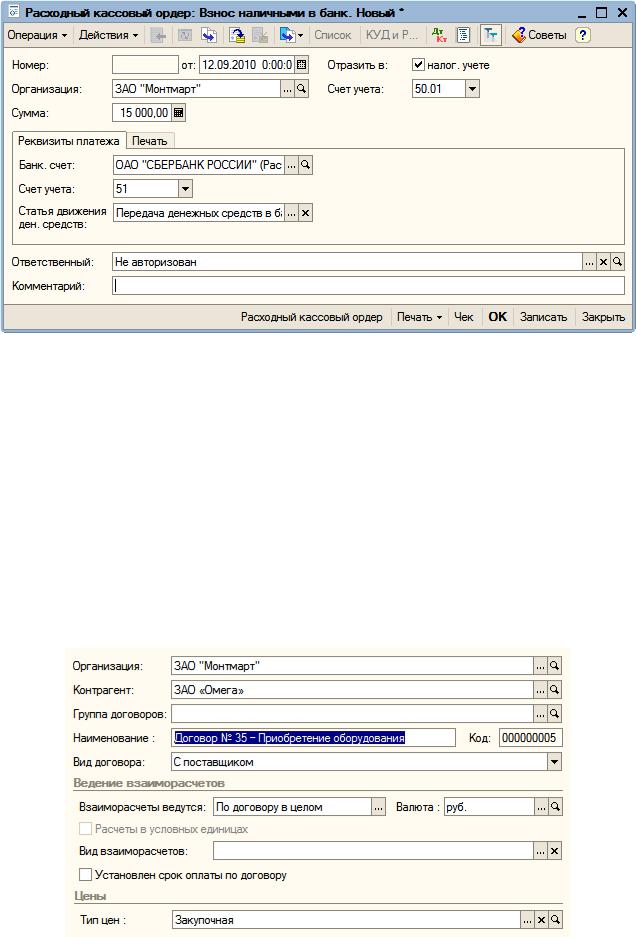Open the calendar picker beside the date field
Image resolution: width=636 pixels, height=937 pixels.
(302, 65)
